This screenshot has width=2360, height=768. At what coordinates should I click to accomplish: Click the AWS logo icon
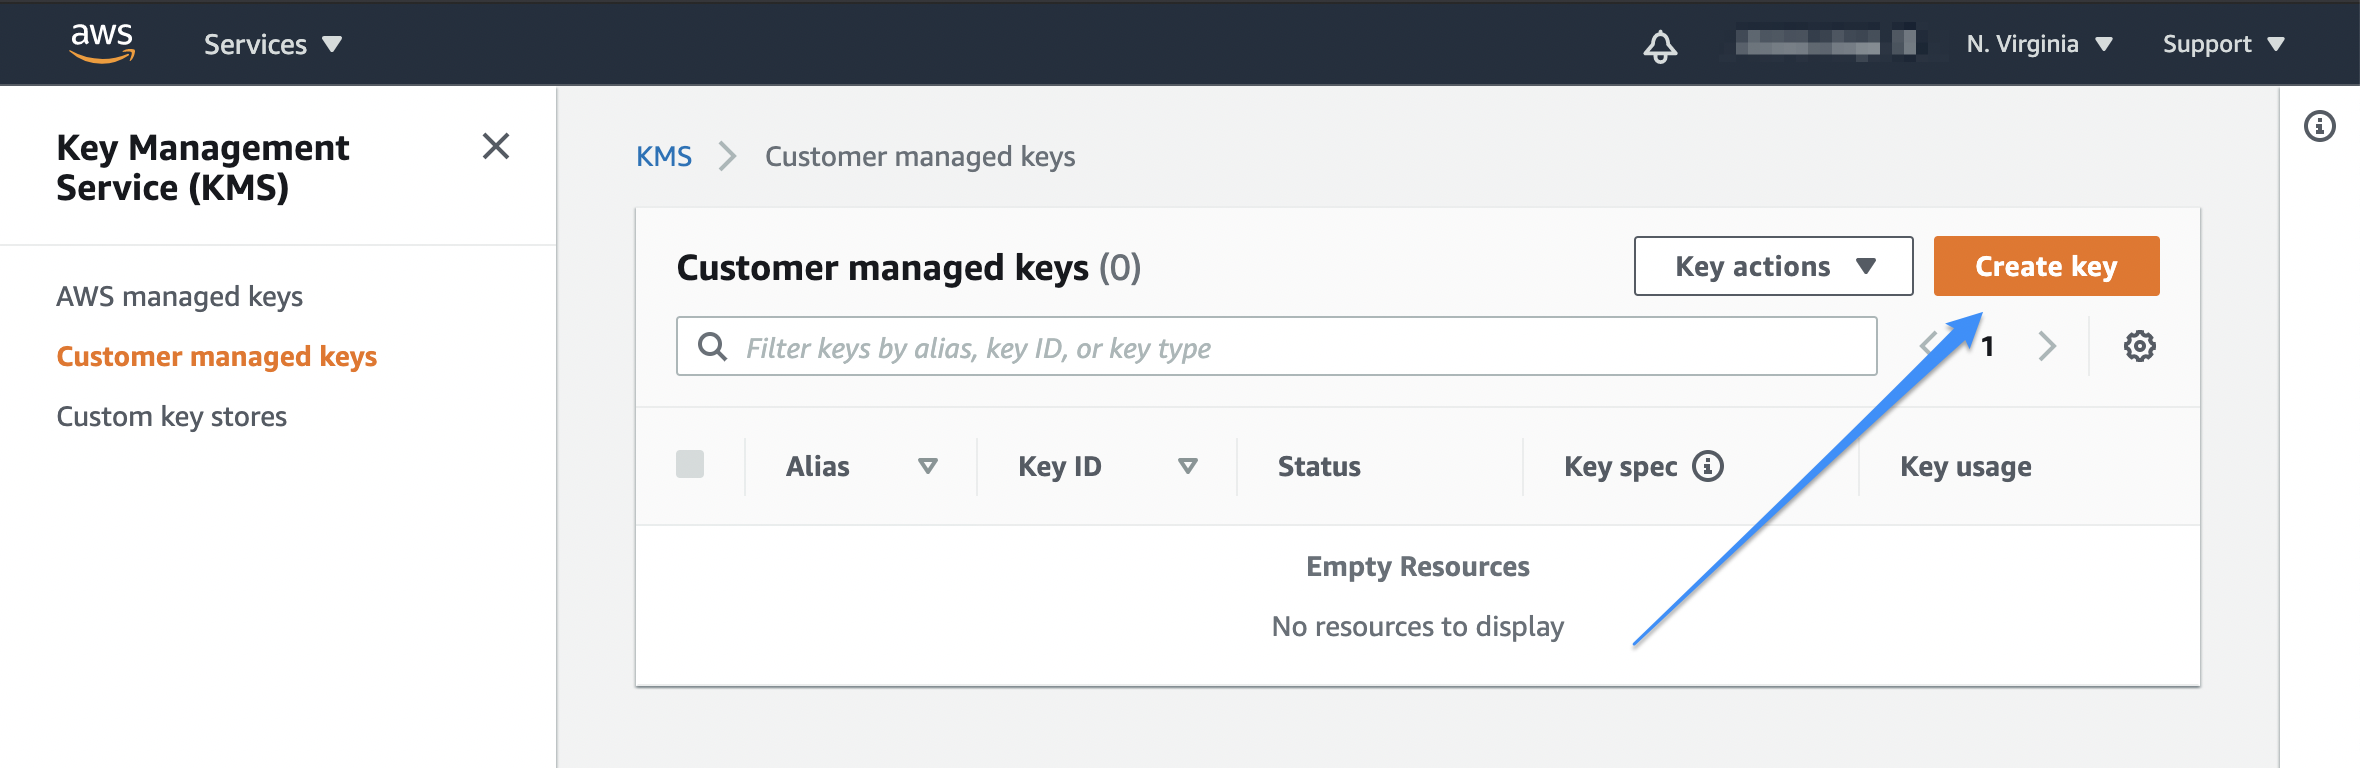102,43
